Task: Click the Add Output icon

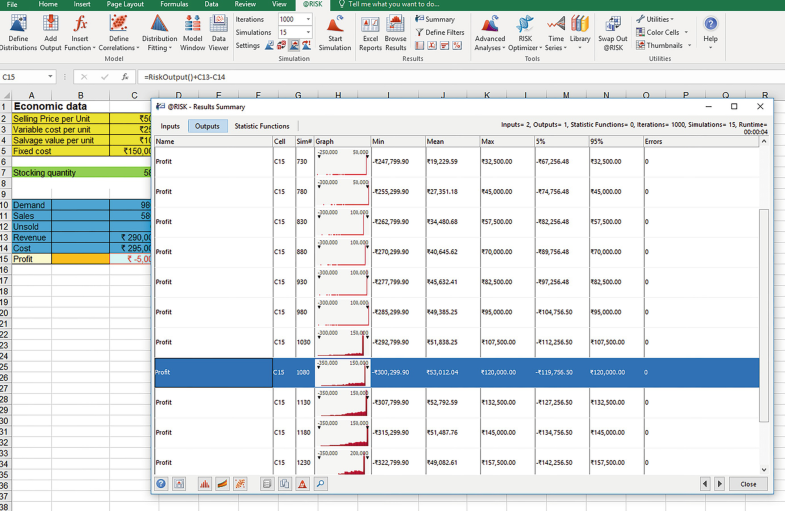Action: click(x=50, y=28)
